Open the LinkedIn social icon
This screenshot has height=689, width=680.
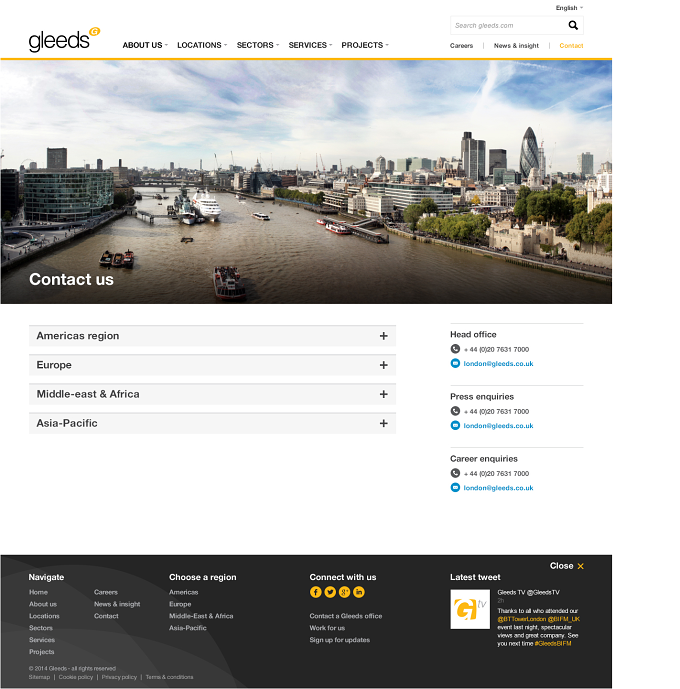[x=359, y=592]
